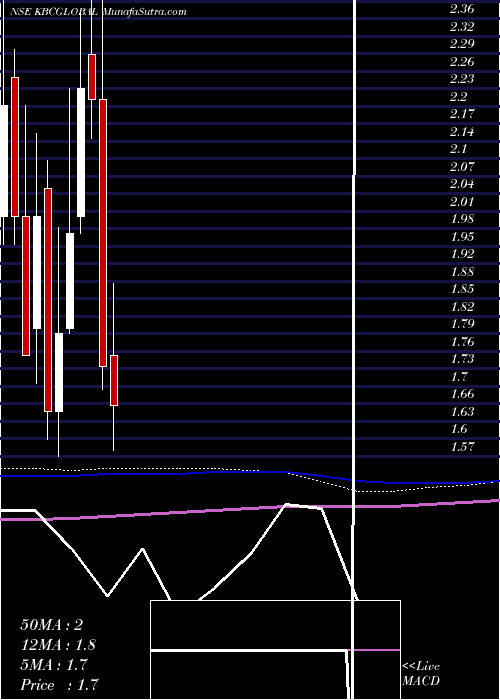The image size is (500, 700).
Task: Select the 1.57 price axis label
Action: point(462,447)
